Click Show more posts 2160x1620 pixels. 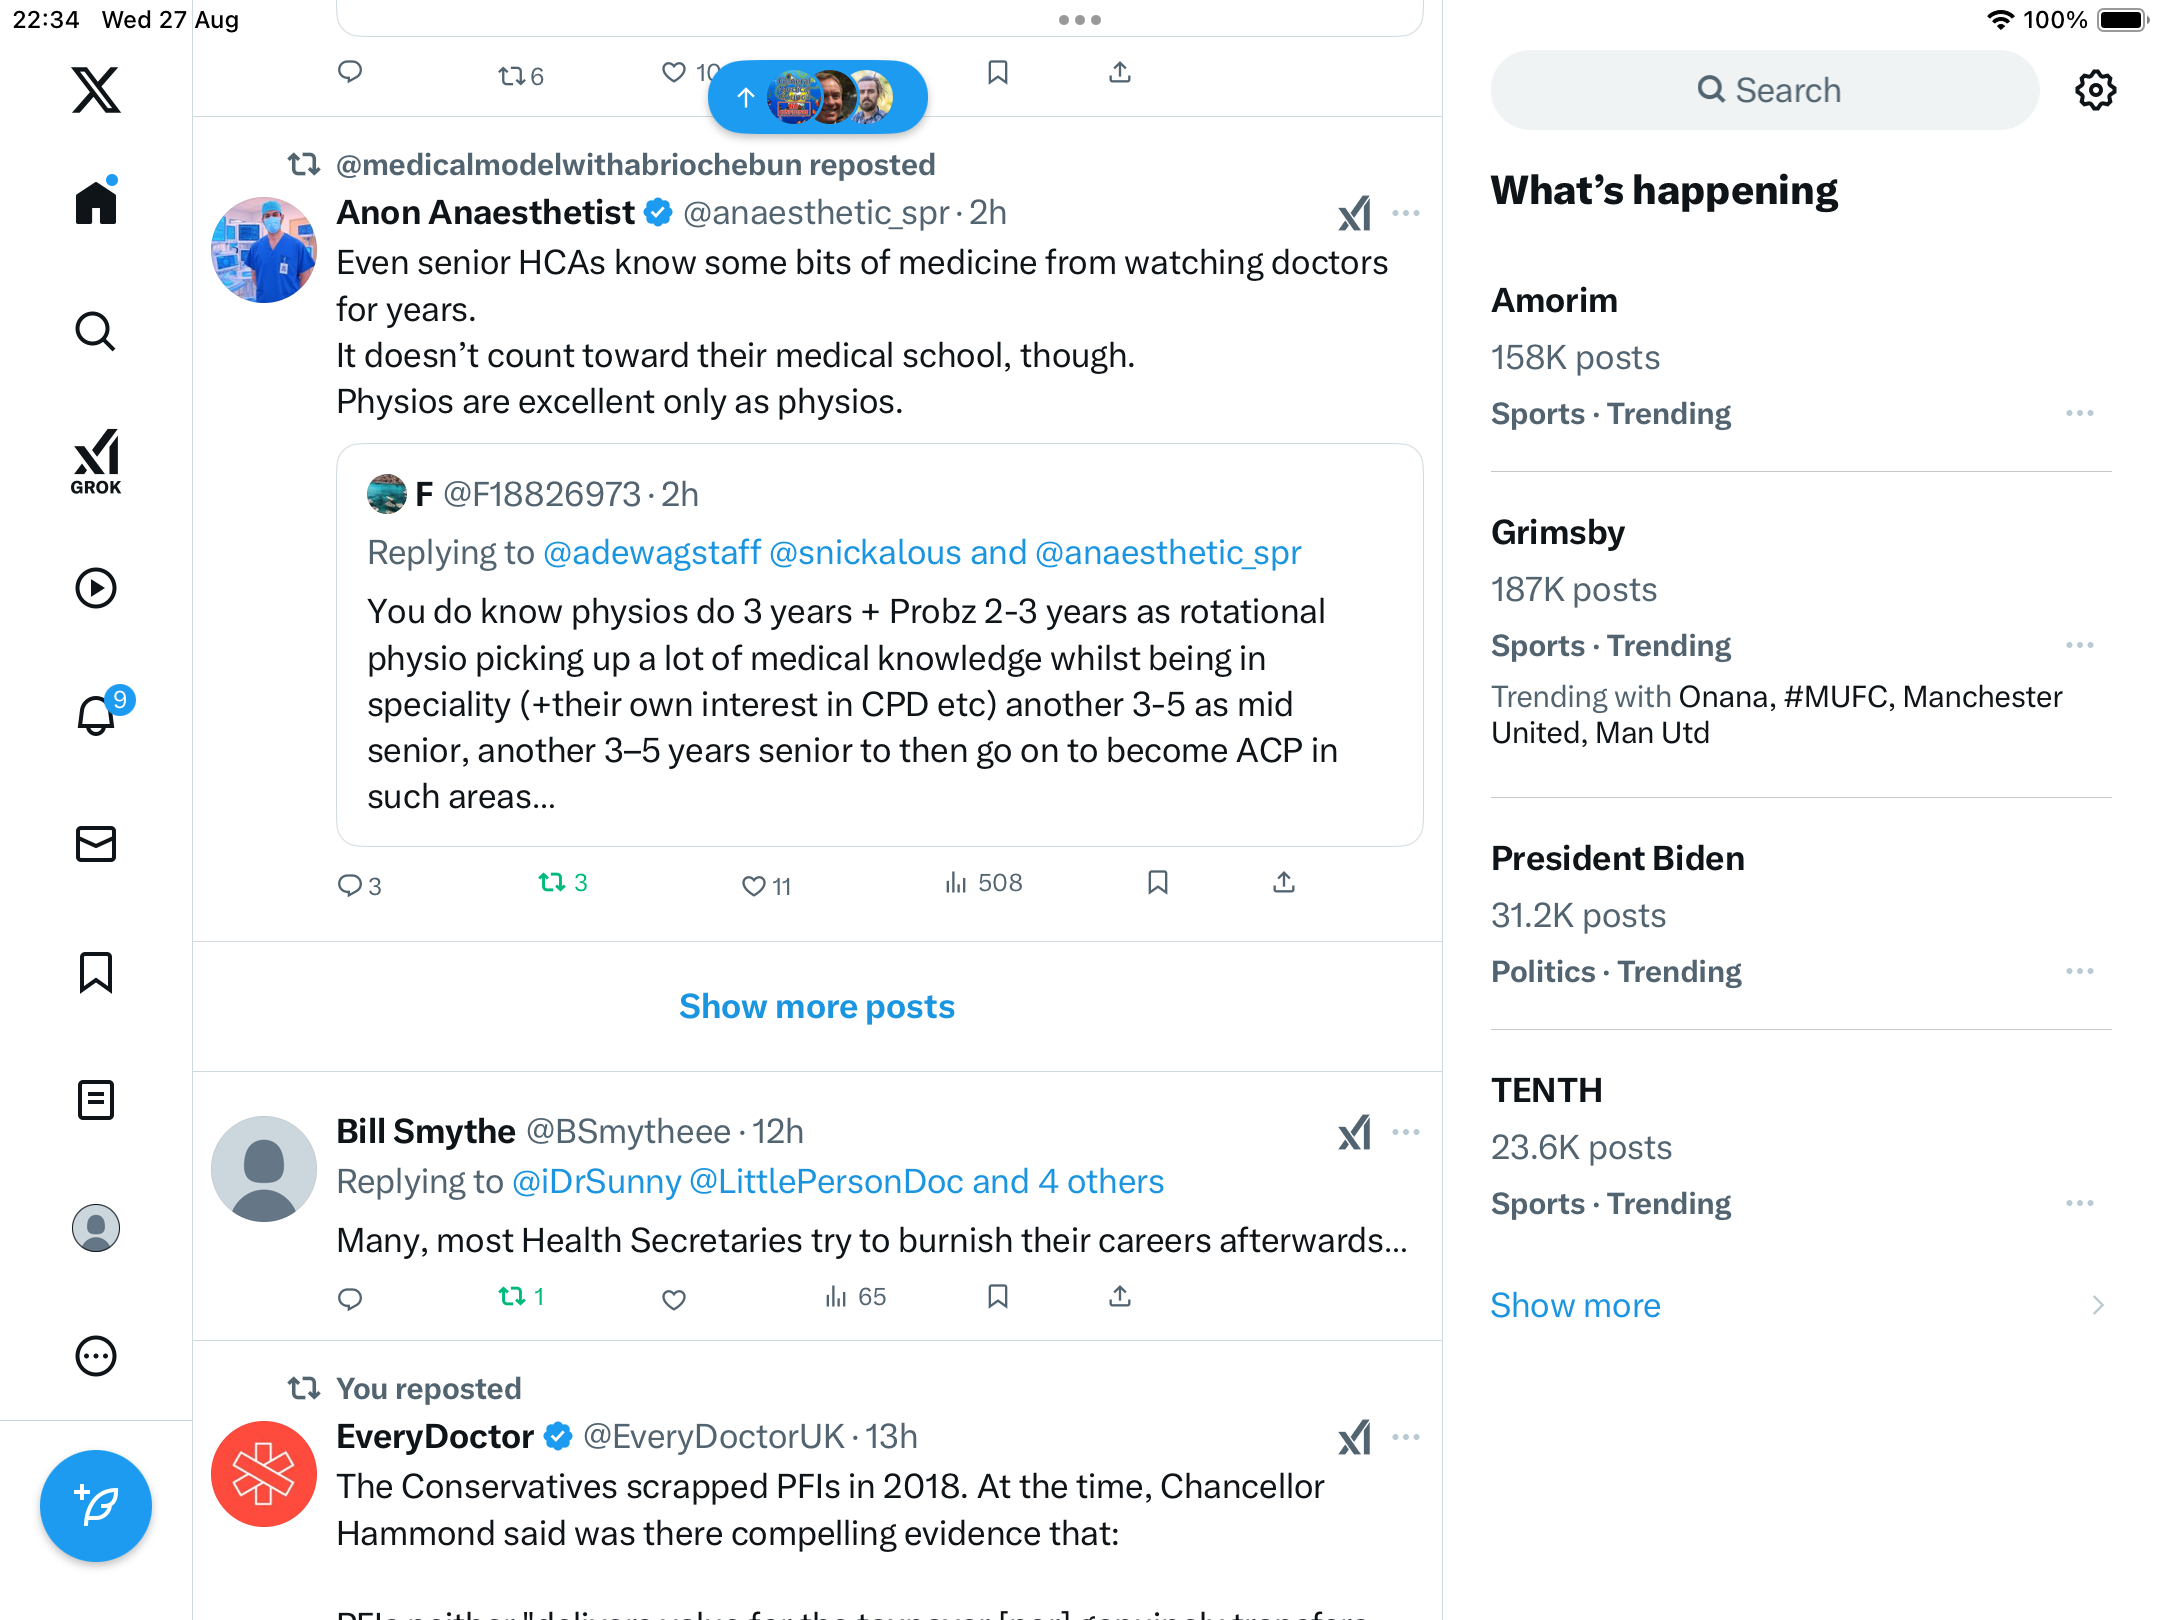pyautogui.click(x=816, y=1006)
